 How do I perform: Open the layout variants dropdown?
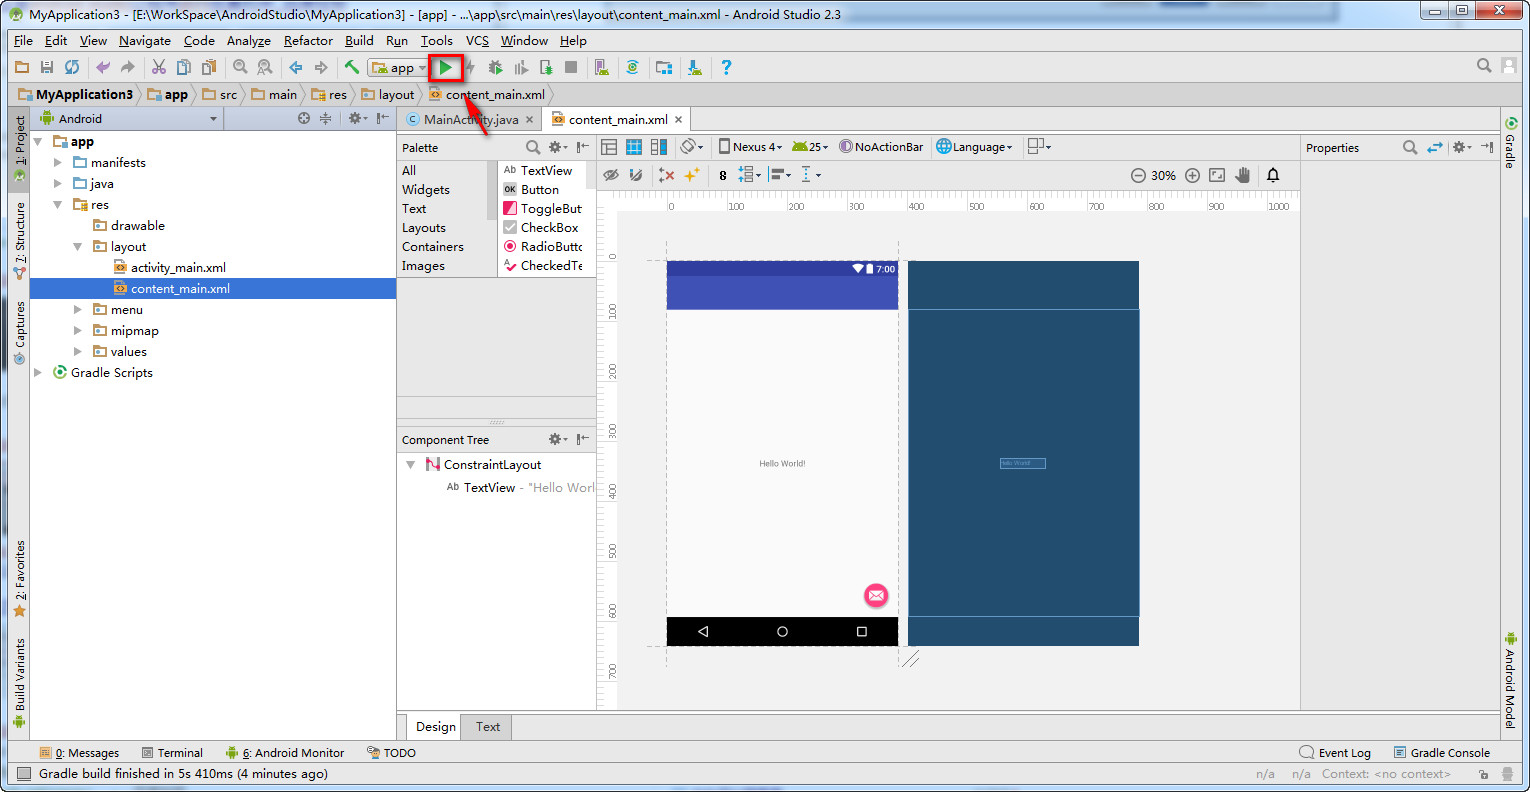(1040, 147)
